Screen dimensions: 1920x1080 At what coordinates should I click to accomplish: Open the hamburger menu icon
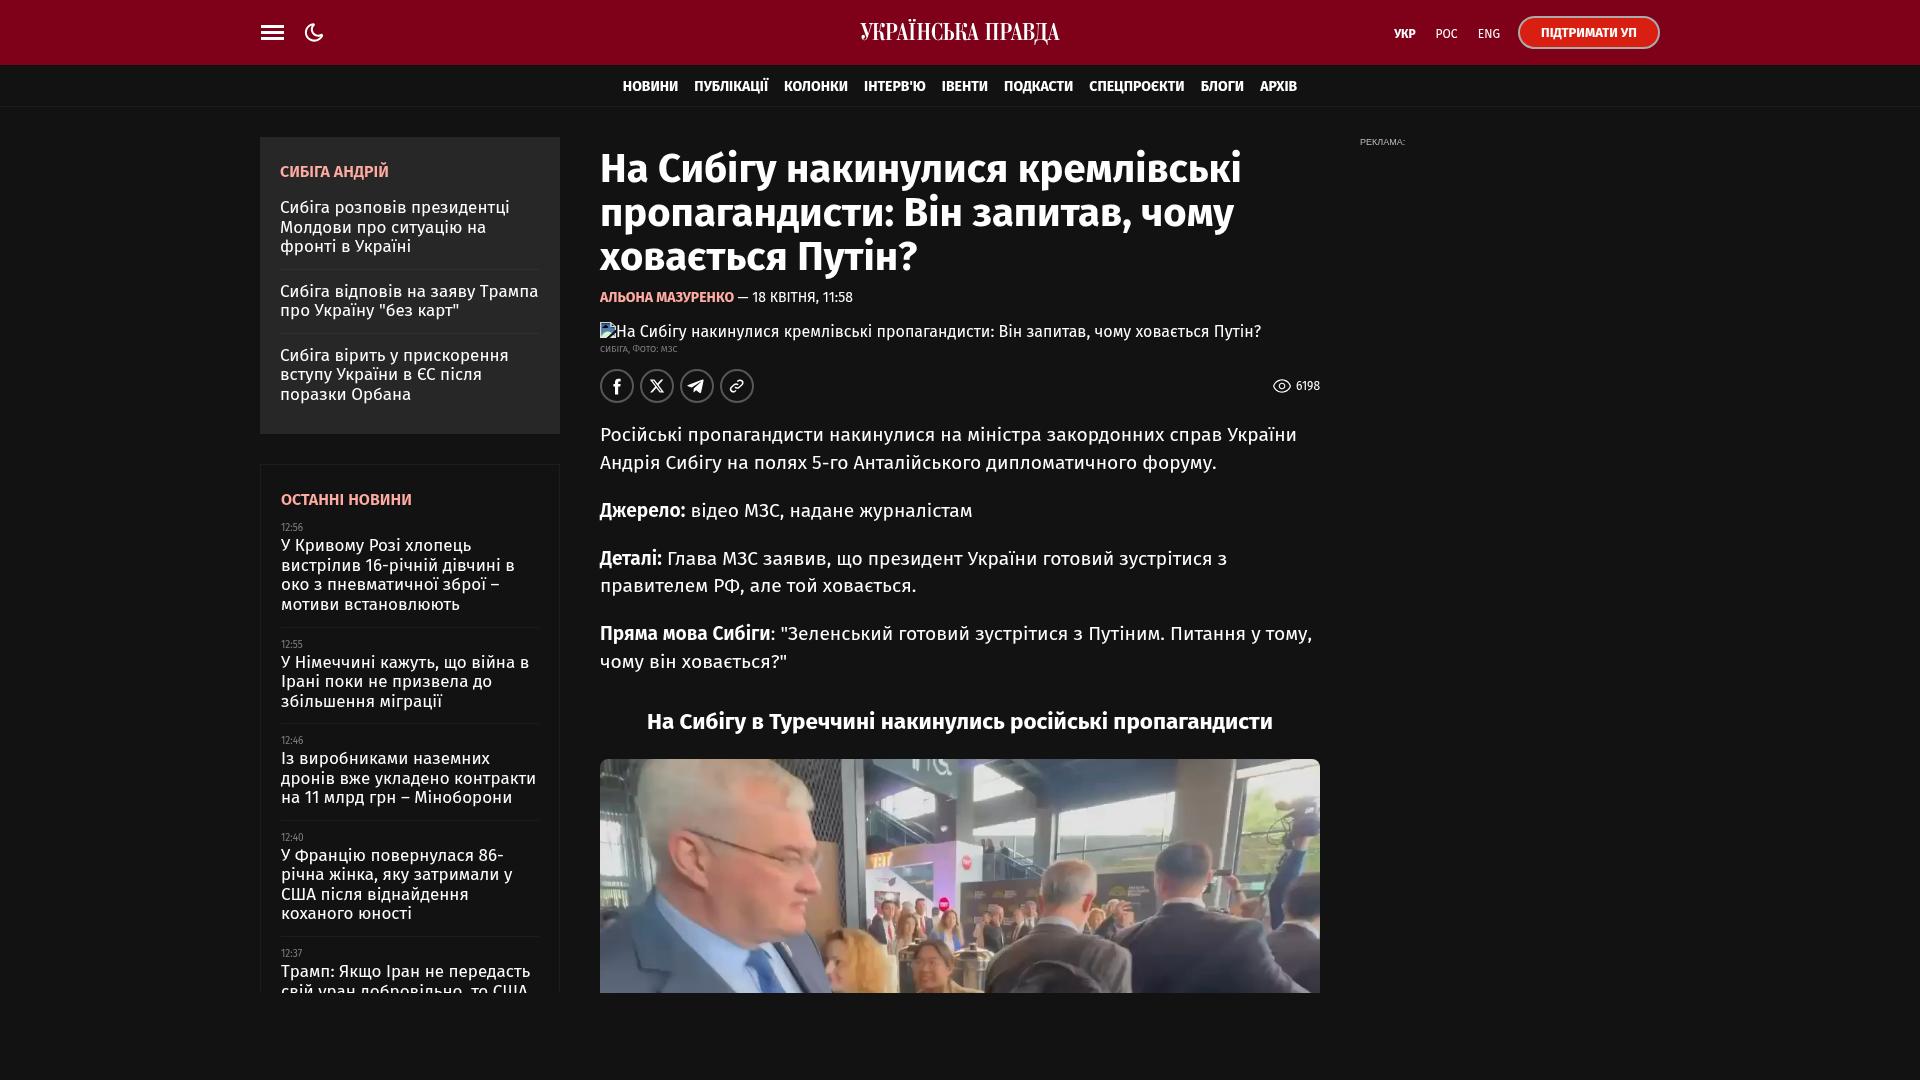272,33
